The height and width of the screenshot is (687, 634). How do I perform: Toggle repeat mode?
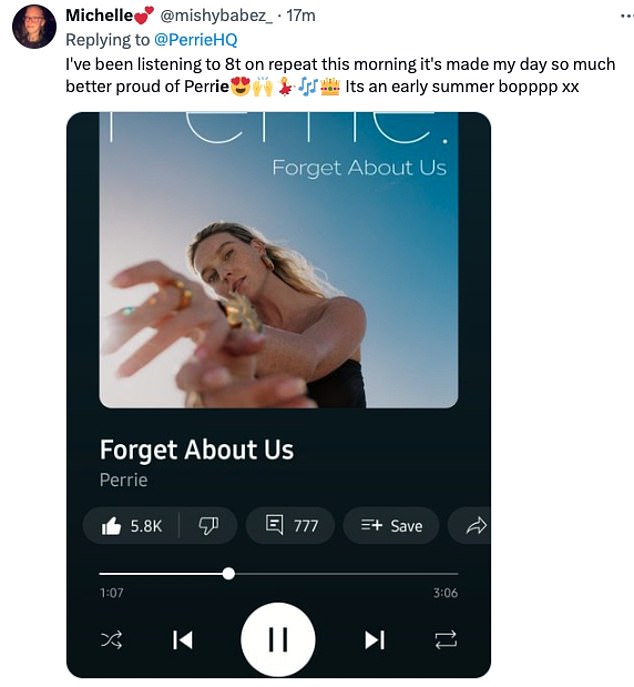(x=446, y=640)
